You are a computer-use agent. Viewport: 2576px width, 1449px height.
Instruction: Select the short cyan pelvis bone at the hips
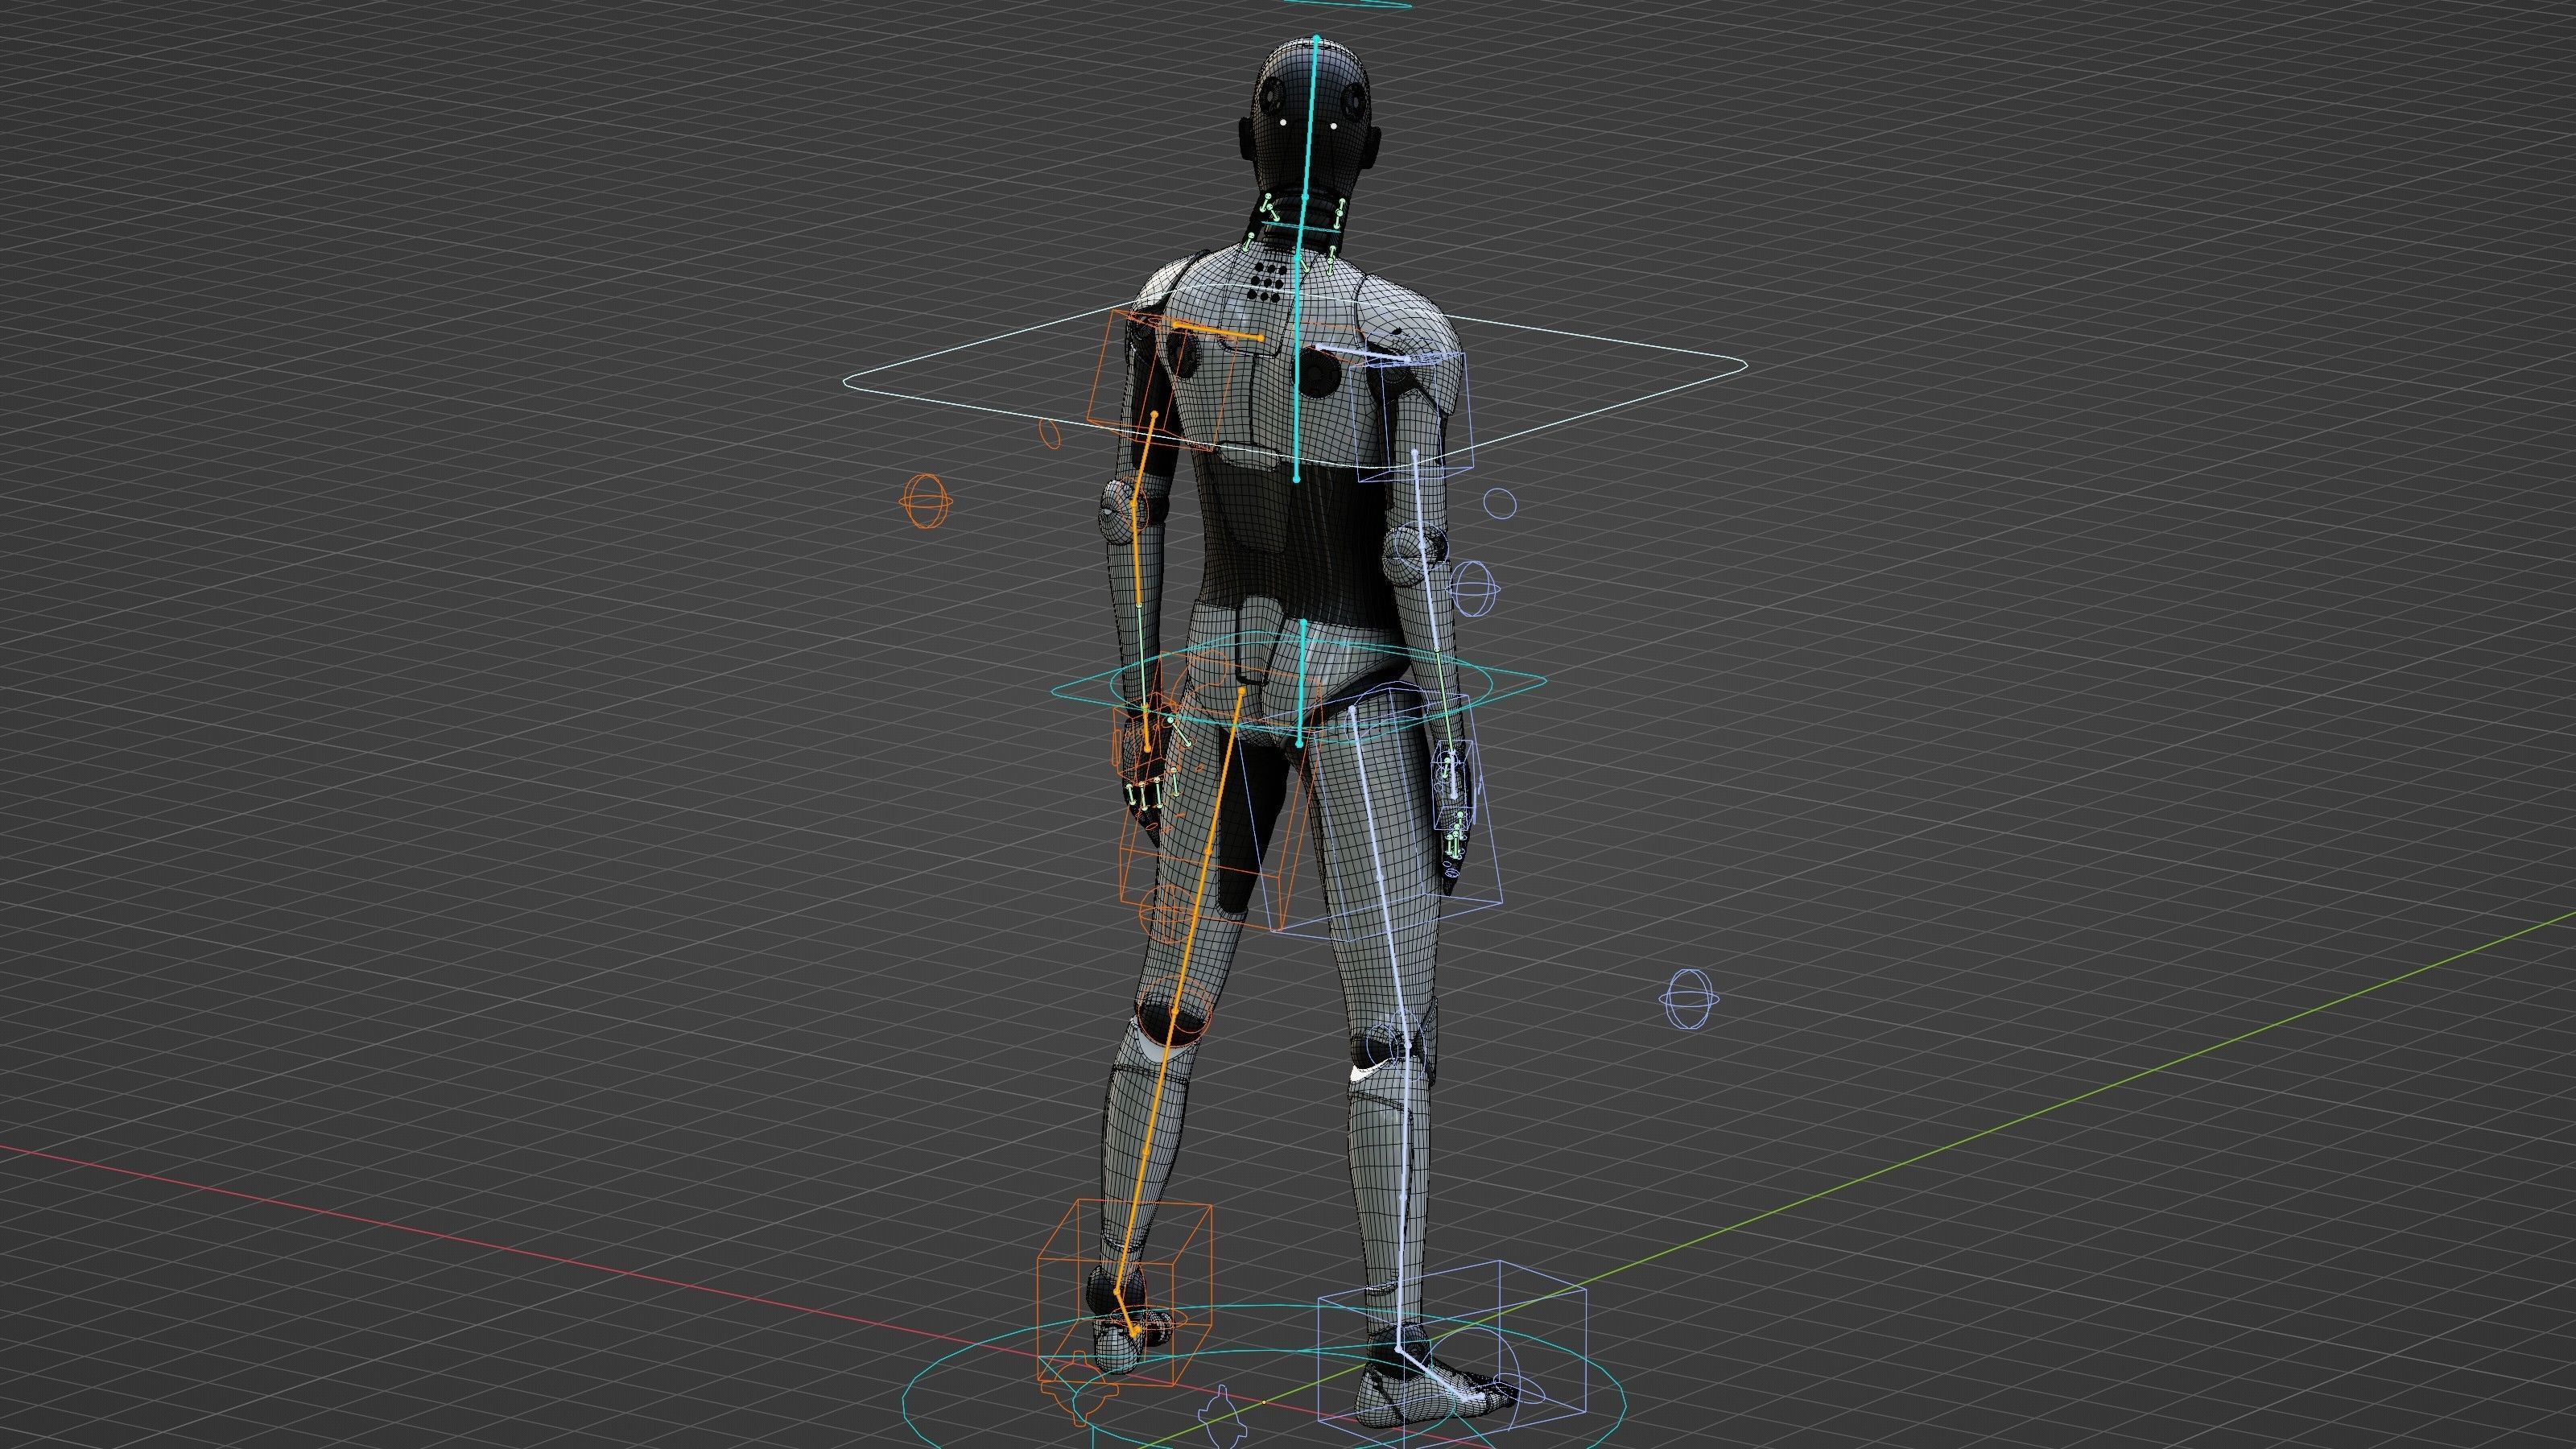1301,682
